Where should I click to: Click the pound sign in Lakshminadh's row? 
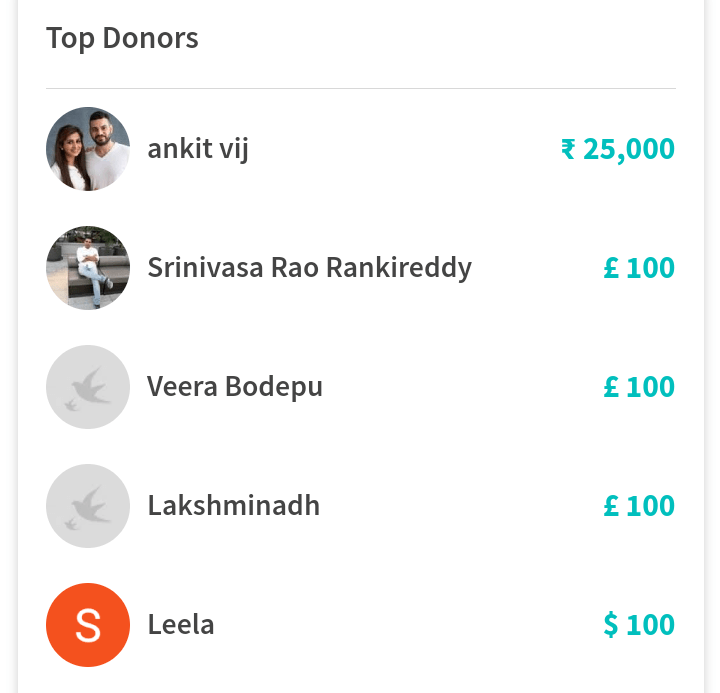point(611,506)
